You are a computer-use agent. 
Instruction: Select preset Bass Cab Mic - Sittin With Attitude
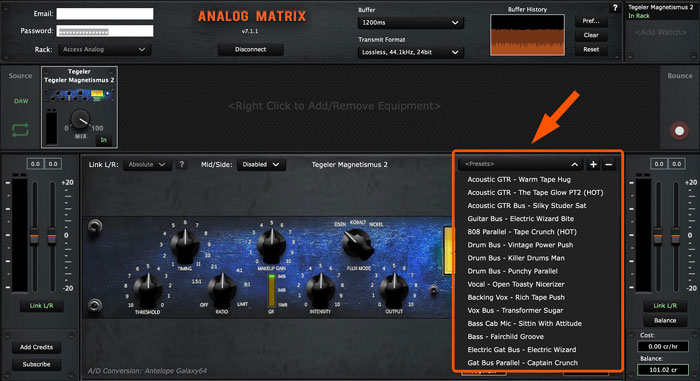524,323
